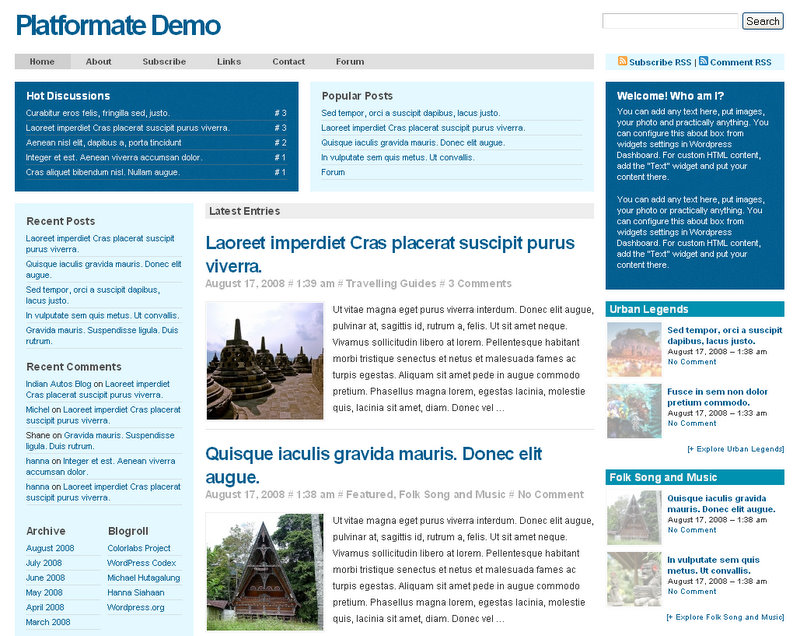Open popular post 'Quisque iaculis gravida mauris'
The height and width of the screenshot is (636, 800).
tap(413, 143)
